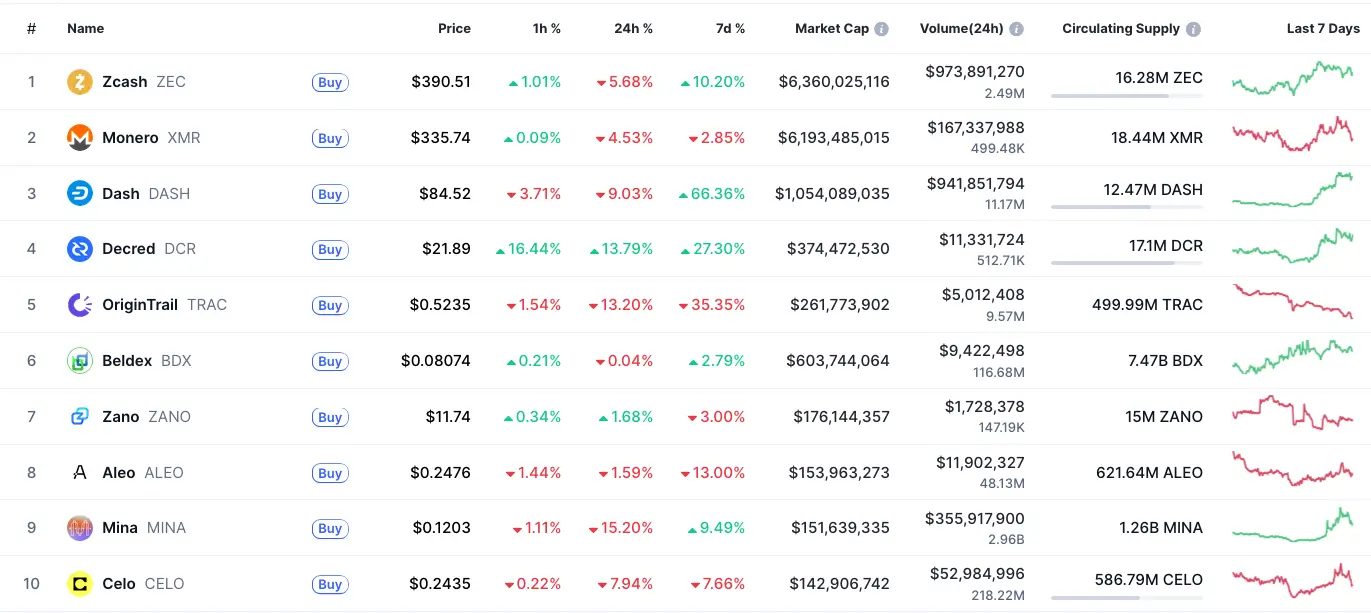Open the Aleo coin name link
The image size is (1371, 613).
coord(119,473)
